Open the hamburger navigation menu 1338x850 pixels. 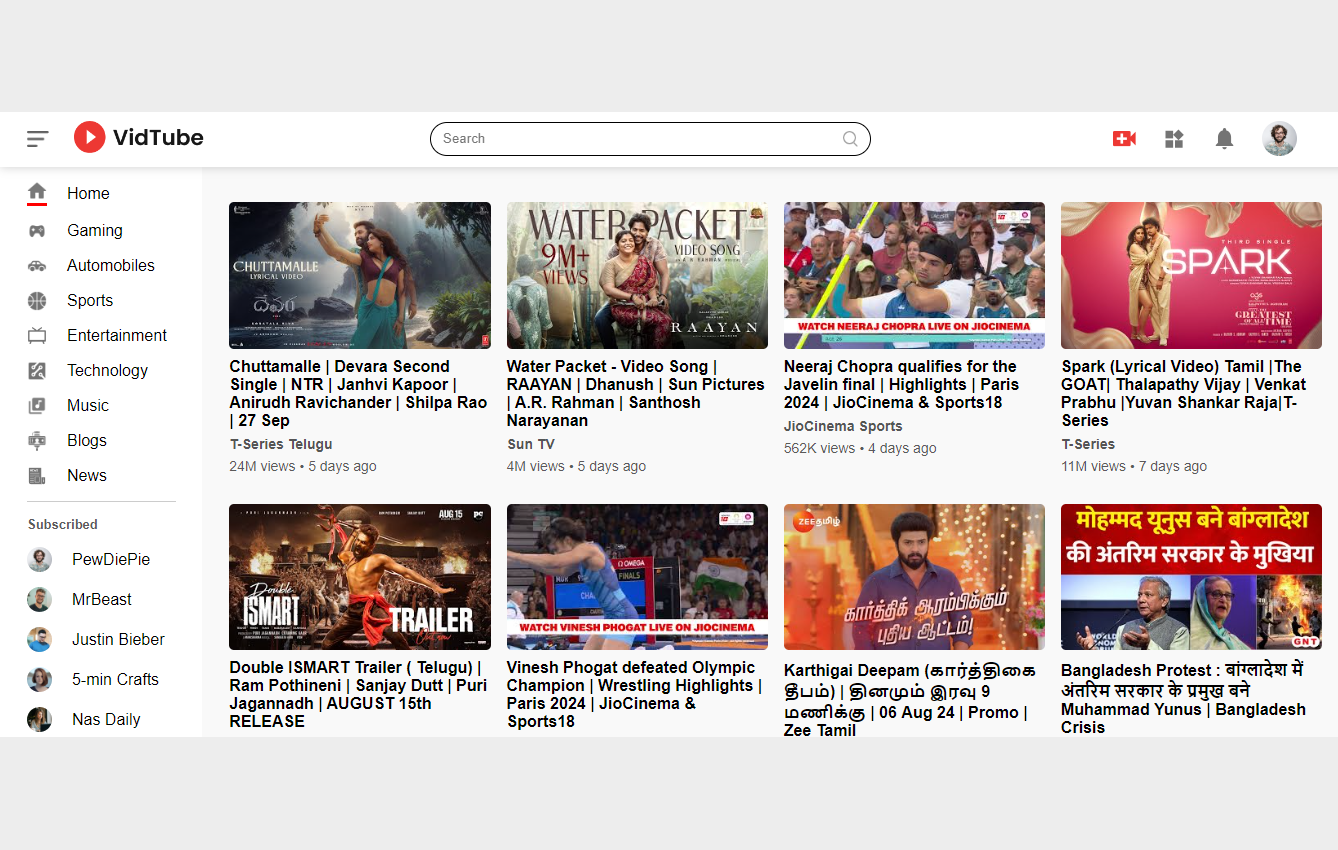coord(37,138)
